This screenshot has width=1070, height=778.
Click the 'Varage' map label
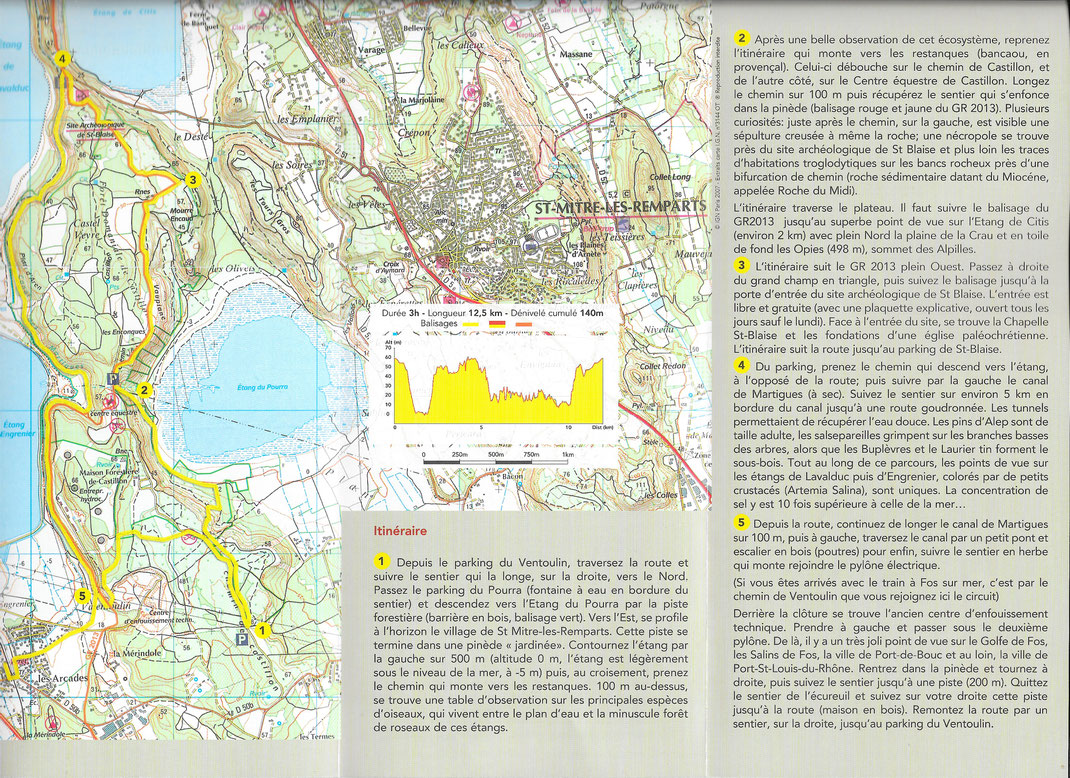(372, 50)
